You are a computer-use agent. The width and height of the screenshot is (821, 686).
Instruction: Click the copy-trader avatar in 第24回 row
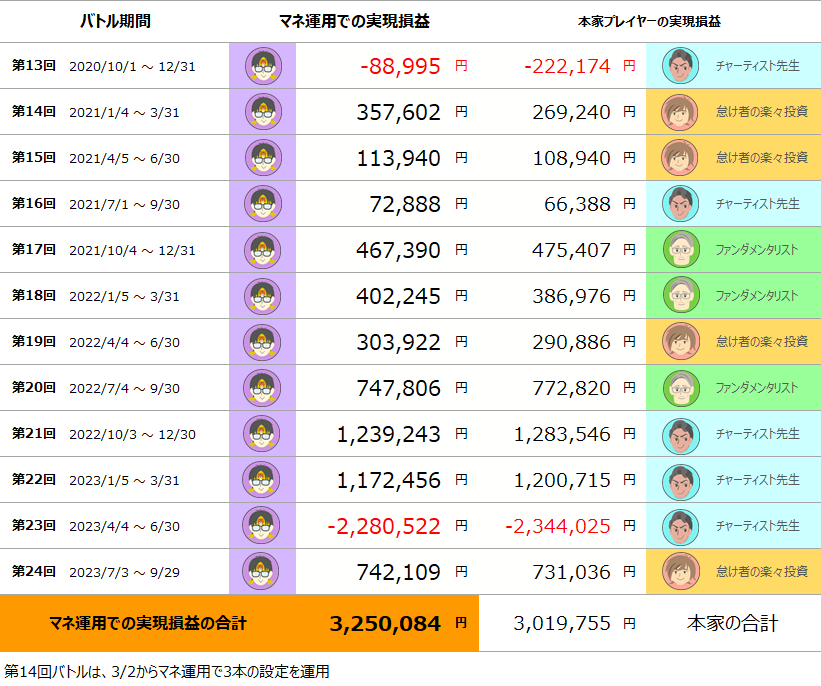(261, 571)
